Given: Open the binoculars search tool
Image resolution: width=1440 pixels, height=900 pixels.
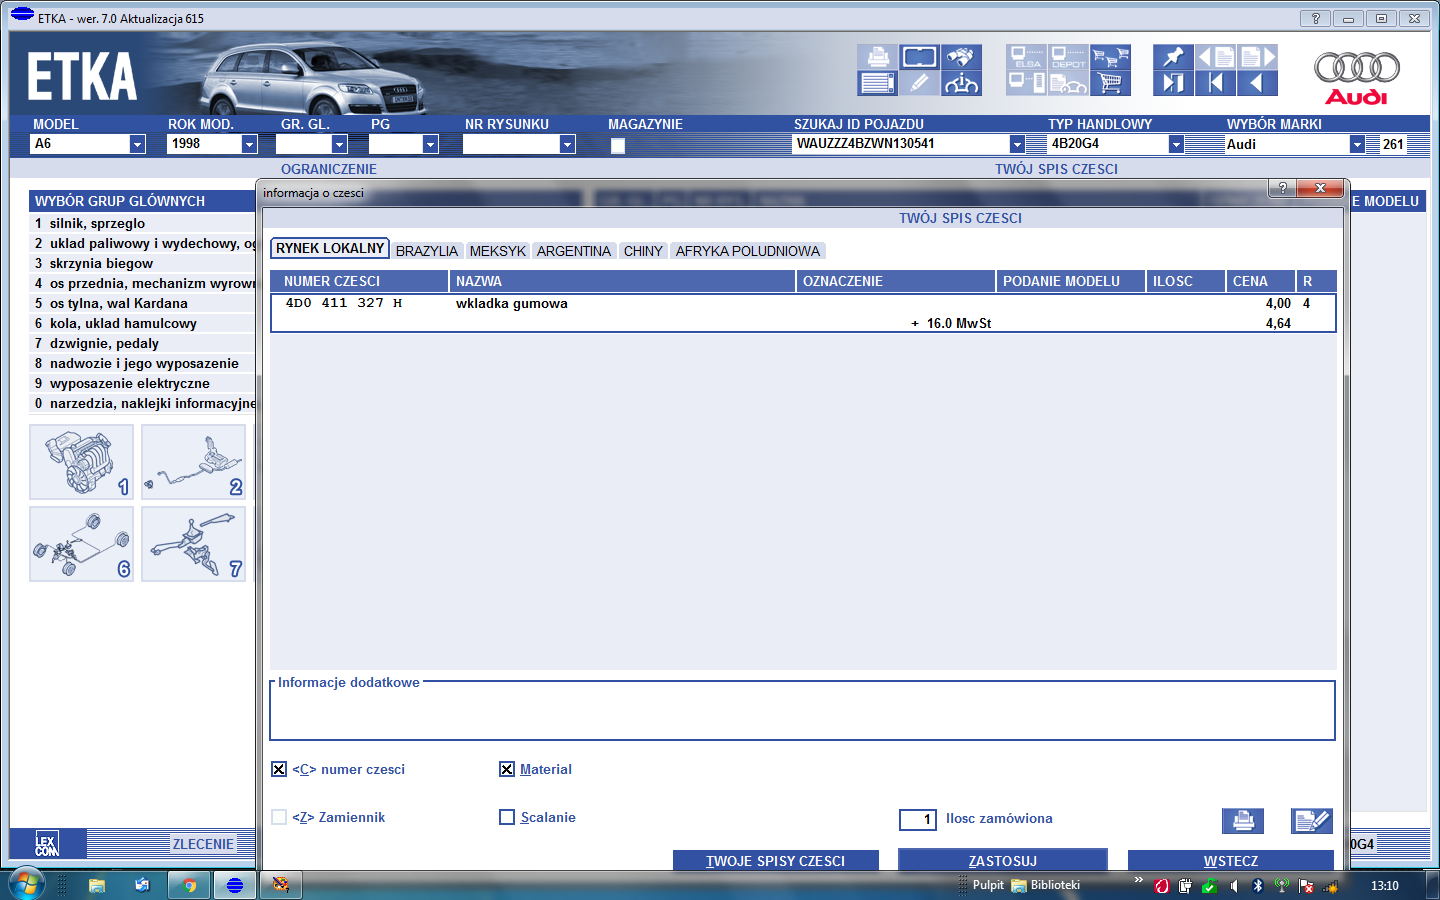Looking at the screenshot, I should (961, 57).
